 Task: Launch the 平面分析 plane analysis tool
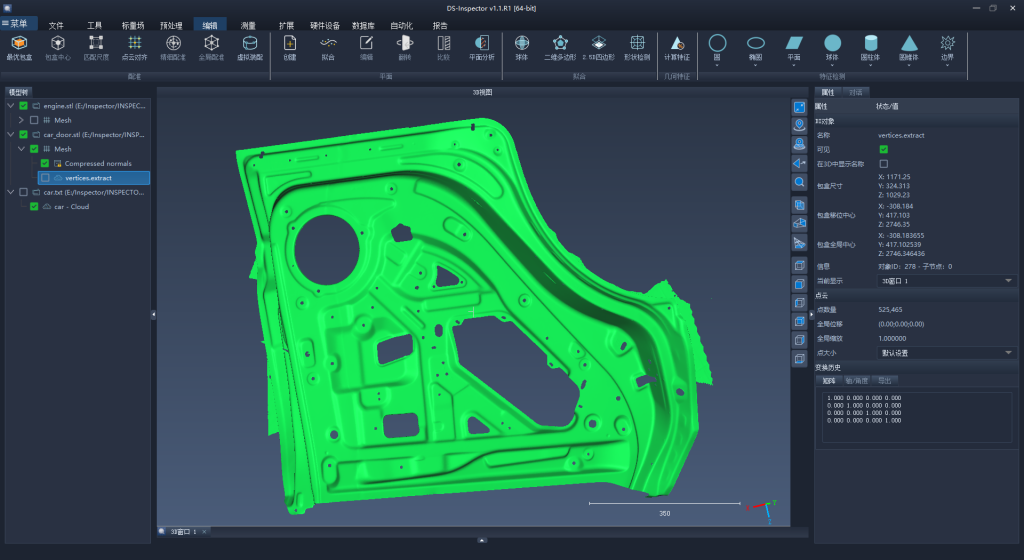[x=481, y=48]
